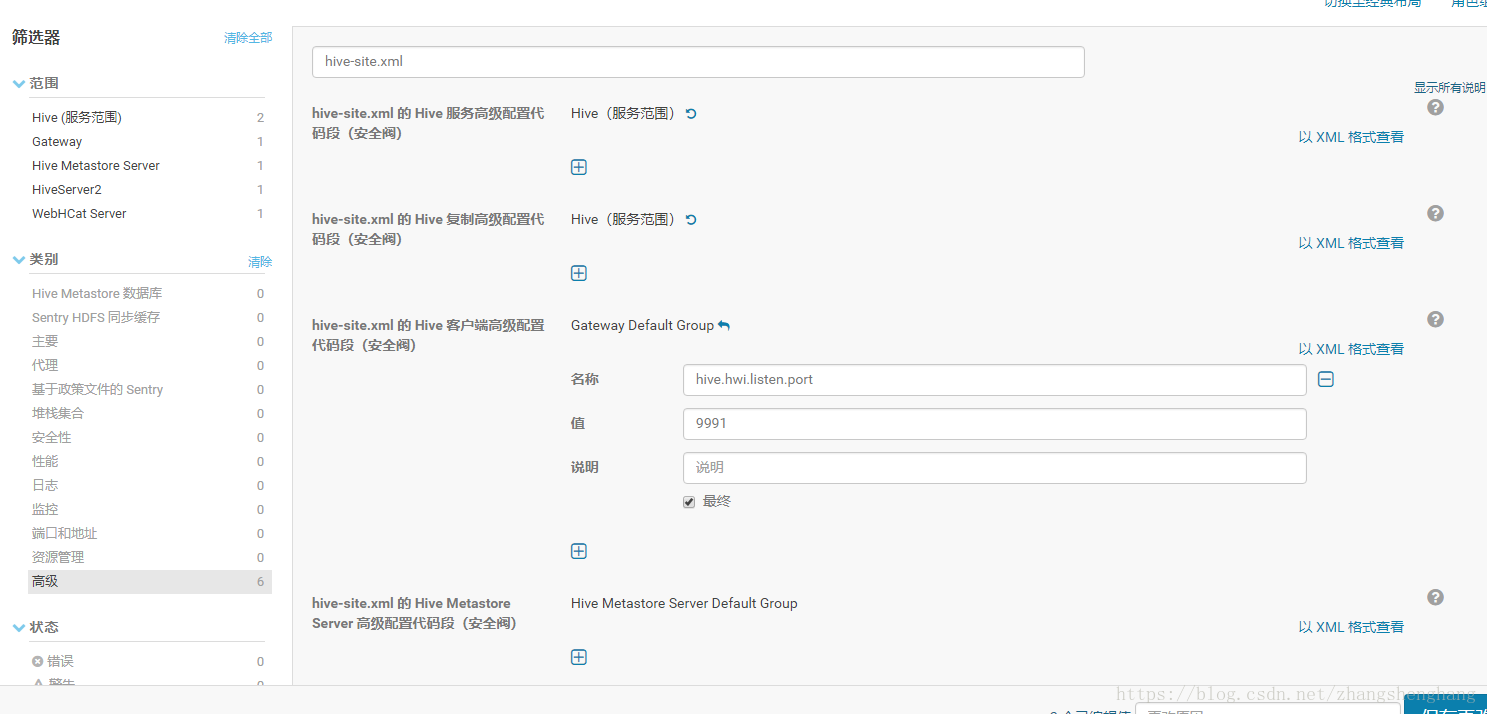Select the 代理 category filter
The image size is (1487, 714).
pyautogui.click(x=150, y=365)
